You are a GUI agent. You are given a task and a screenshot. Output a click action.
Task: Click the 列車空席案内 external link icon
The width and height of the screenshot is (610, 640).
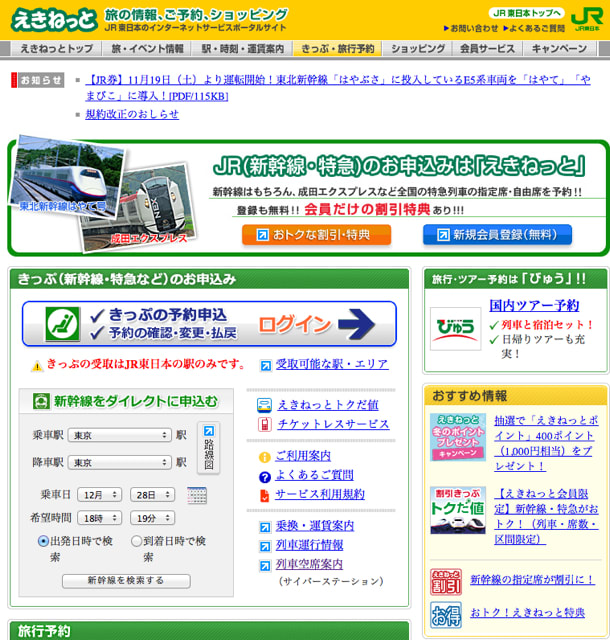(265, 565)
